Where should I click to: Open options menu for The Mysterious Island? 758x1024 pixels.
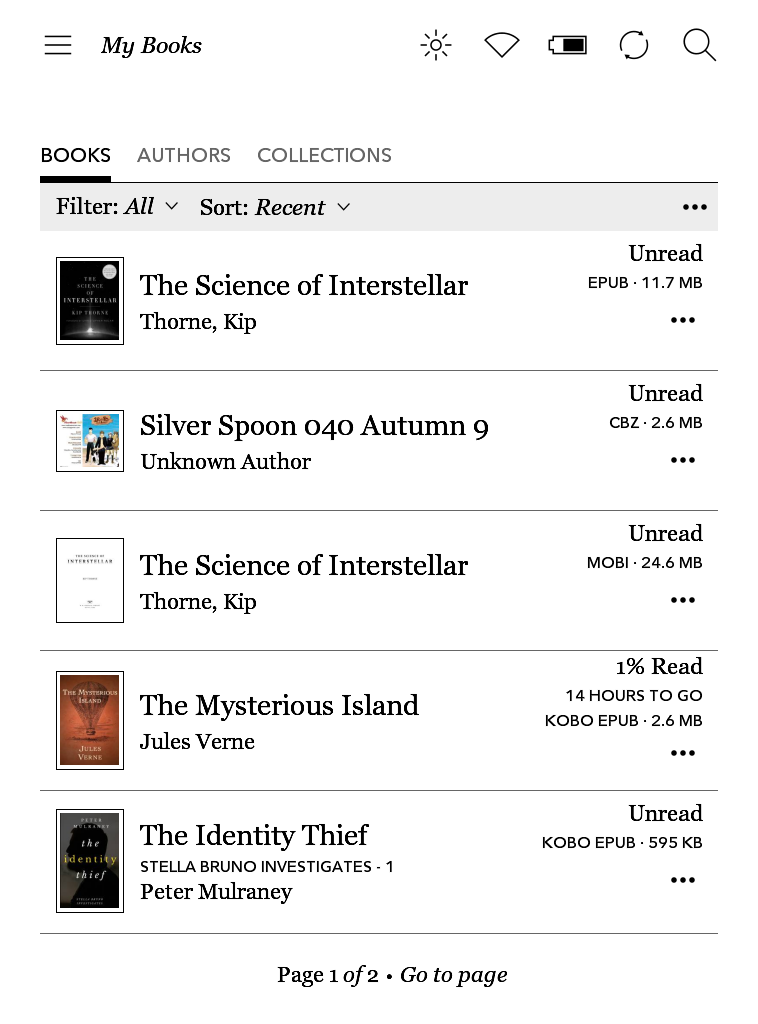click(x=683, y=753)
